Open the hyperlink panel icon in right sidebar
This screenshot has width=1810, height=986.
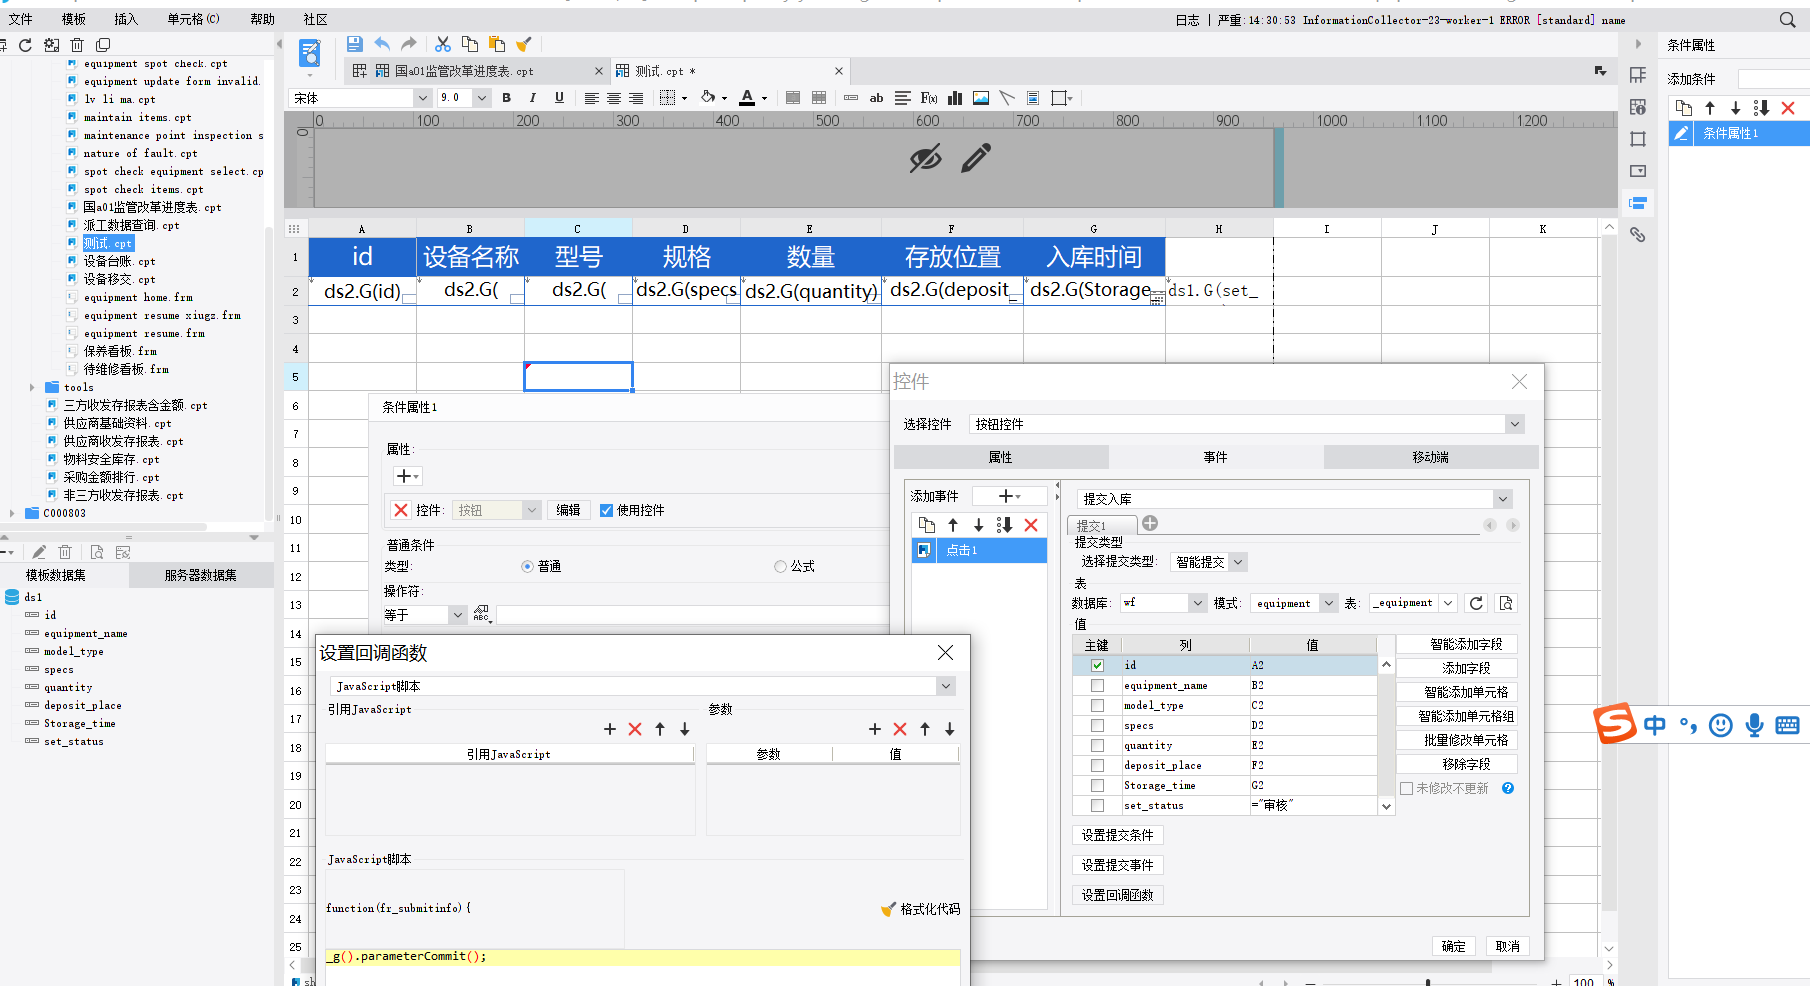coord(1638,235)
